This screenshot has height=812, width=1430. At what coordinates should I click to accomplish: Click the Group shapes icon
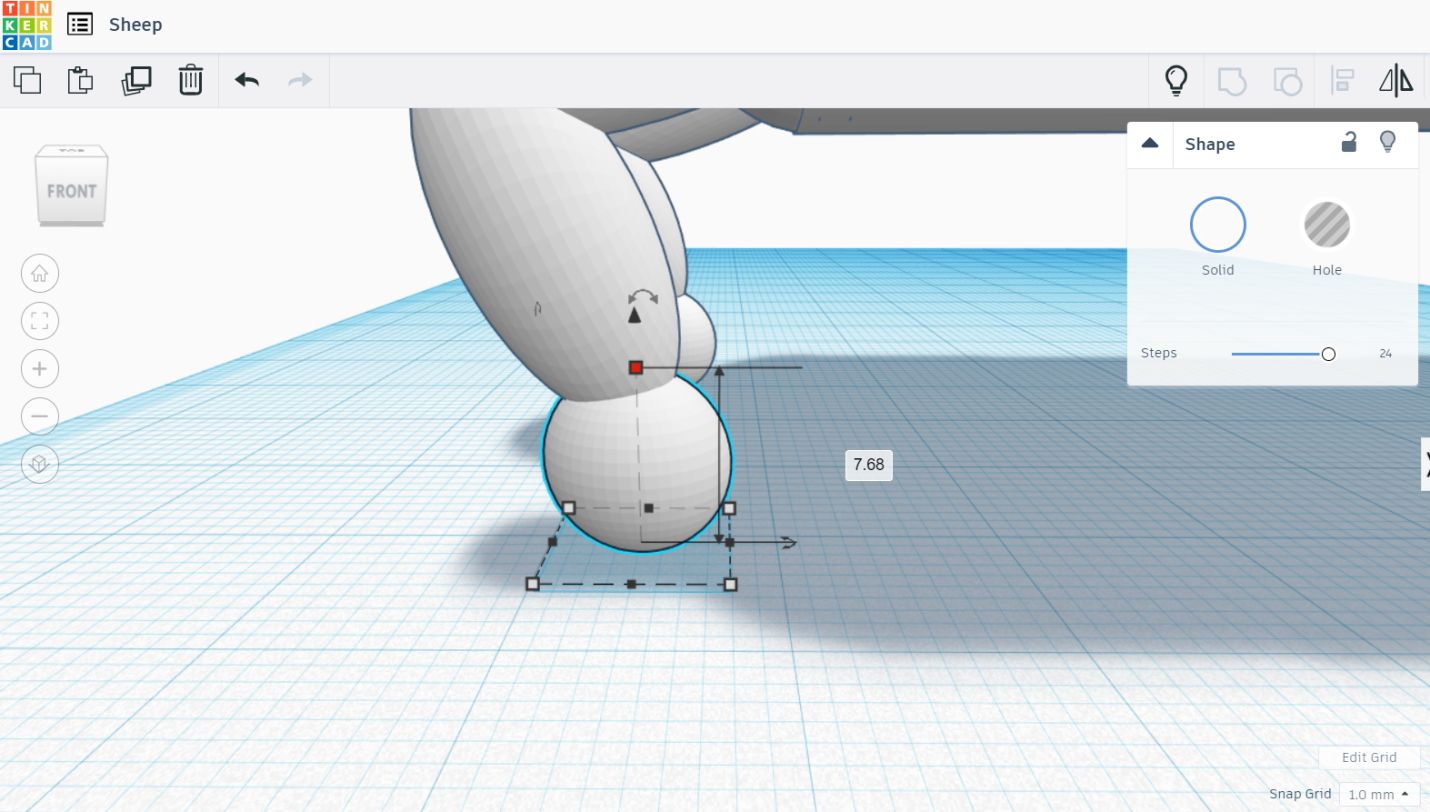click(1230, 80)
